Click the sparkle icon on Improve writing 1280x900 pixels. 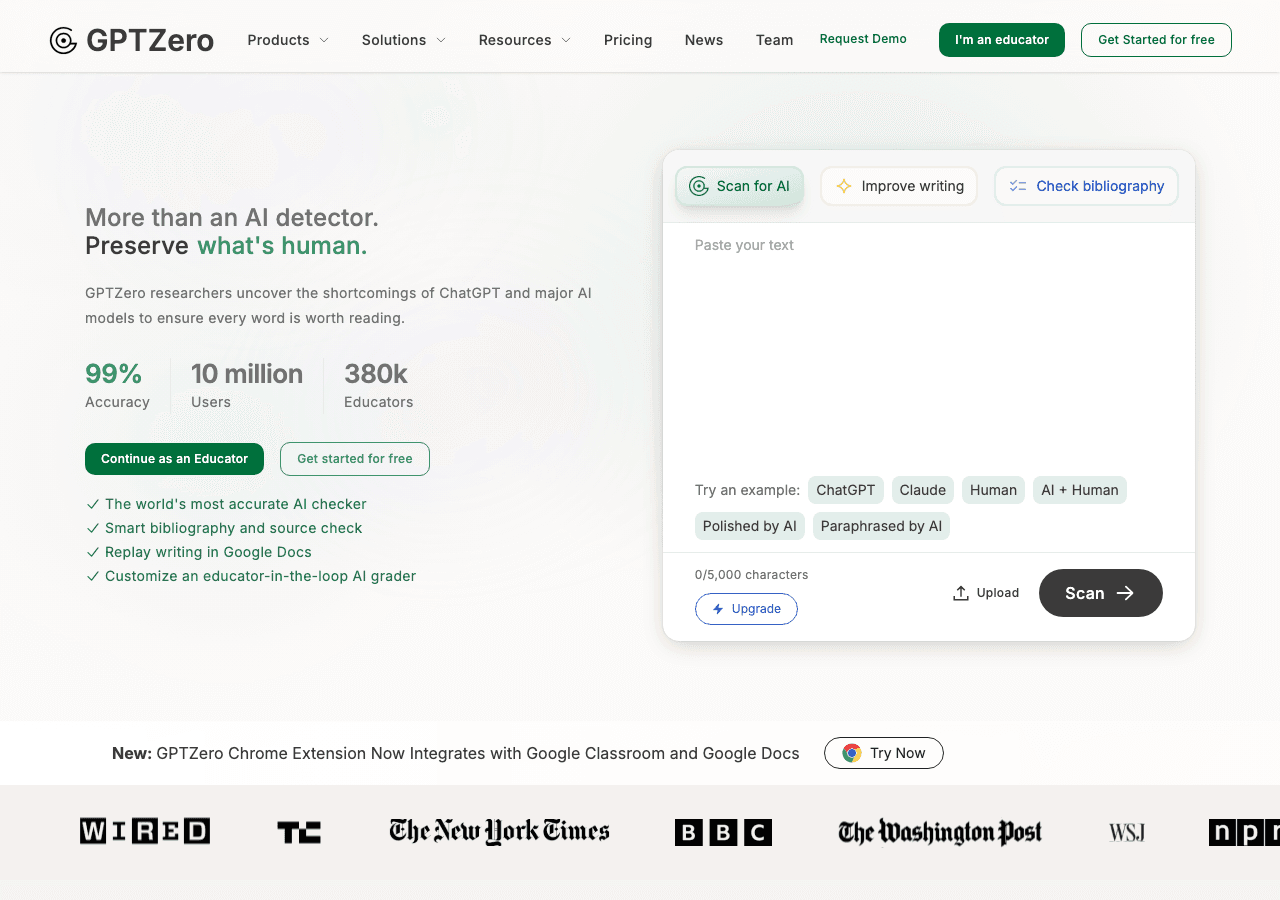point(843,186)
